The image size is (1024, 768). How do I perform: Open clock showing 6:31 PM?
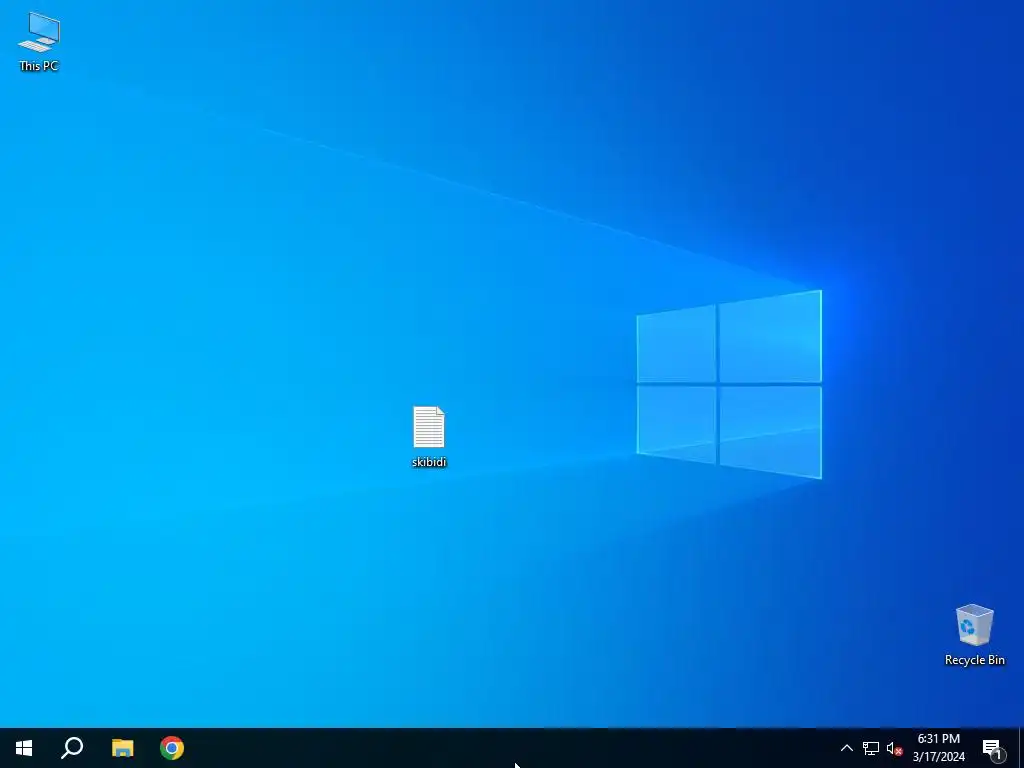(x=938, y=748)
